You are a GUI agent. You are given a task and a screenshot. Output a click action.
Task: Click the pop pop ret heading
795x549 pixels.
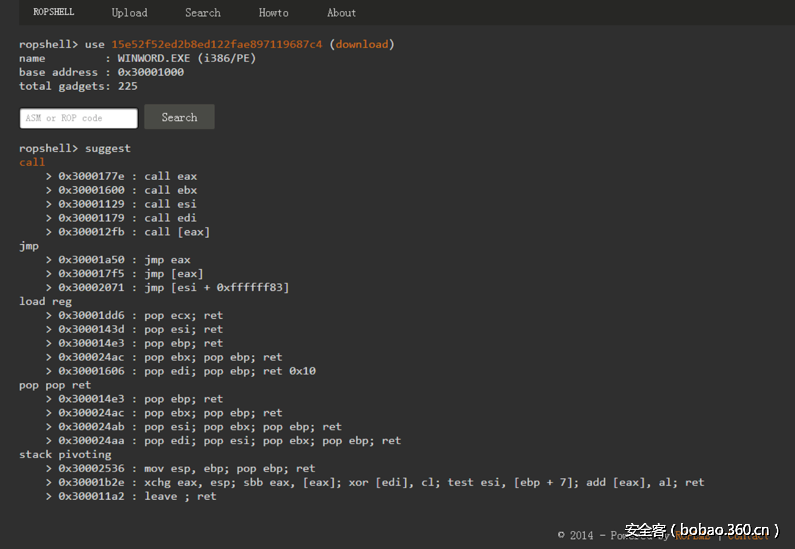tap(55, 384)
